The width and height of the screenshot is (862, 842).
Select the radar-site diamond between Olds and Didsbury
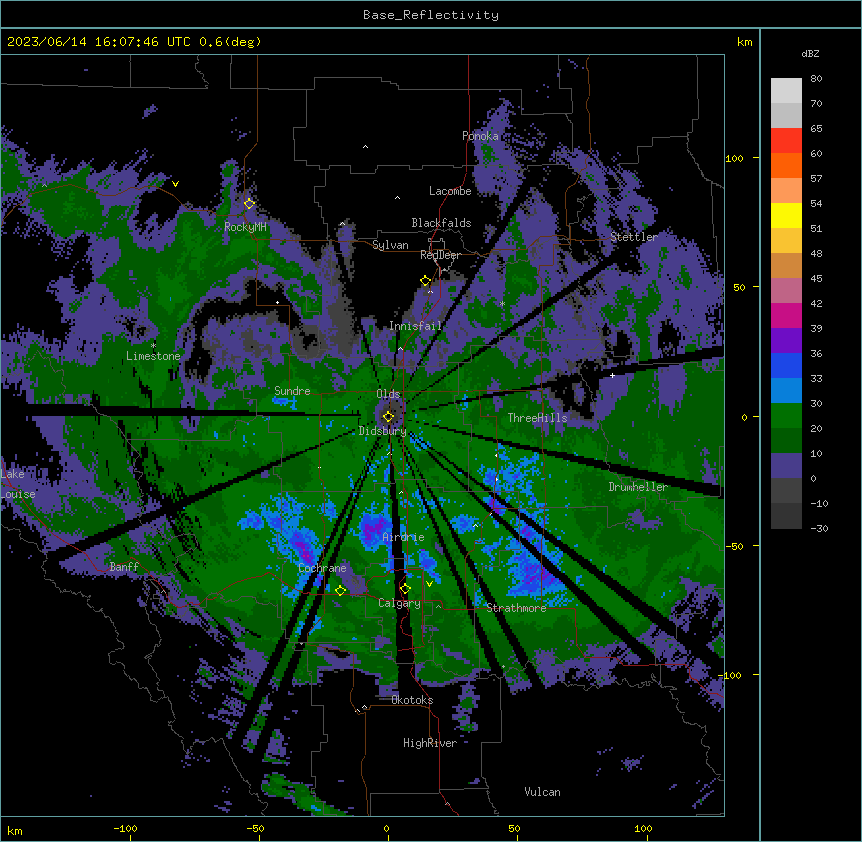coord(388,416)
